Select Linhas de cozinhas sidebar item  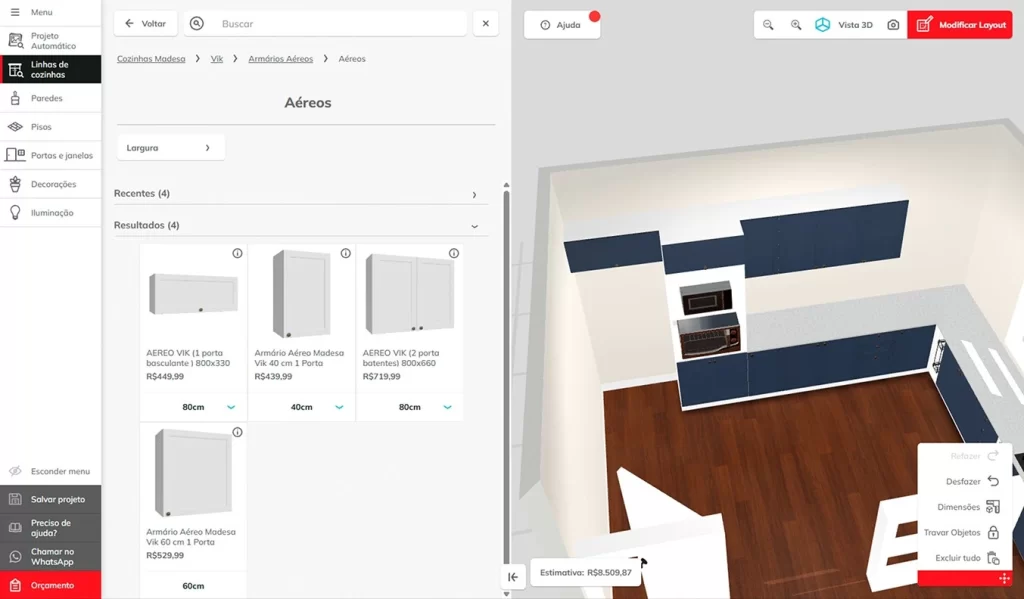[x=50, y=69]
